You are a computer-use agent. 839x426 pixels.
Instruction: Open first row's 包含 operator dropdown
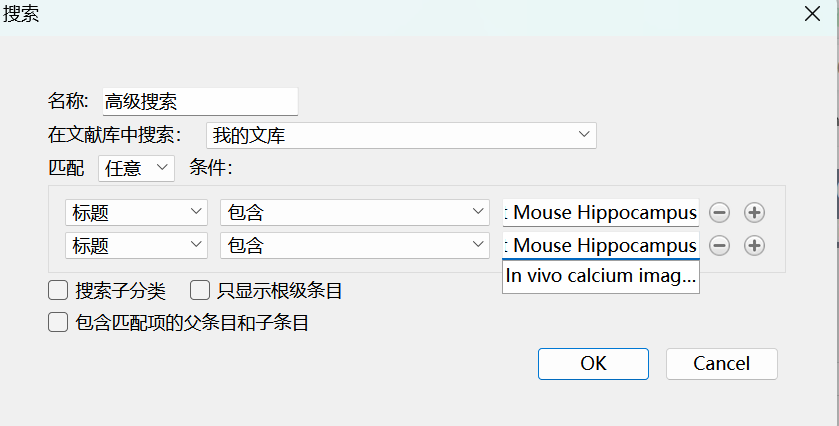354,212
